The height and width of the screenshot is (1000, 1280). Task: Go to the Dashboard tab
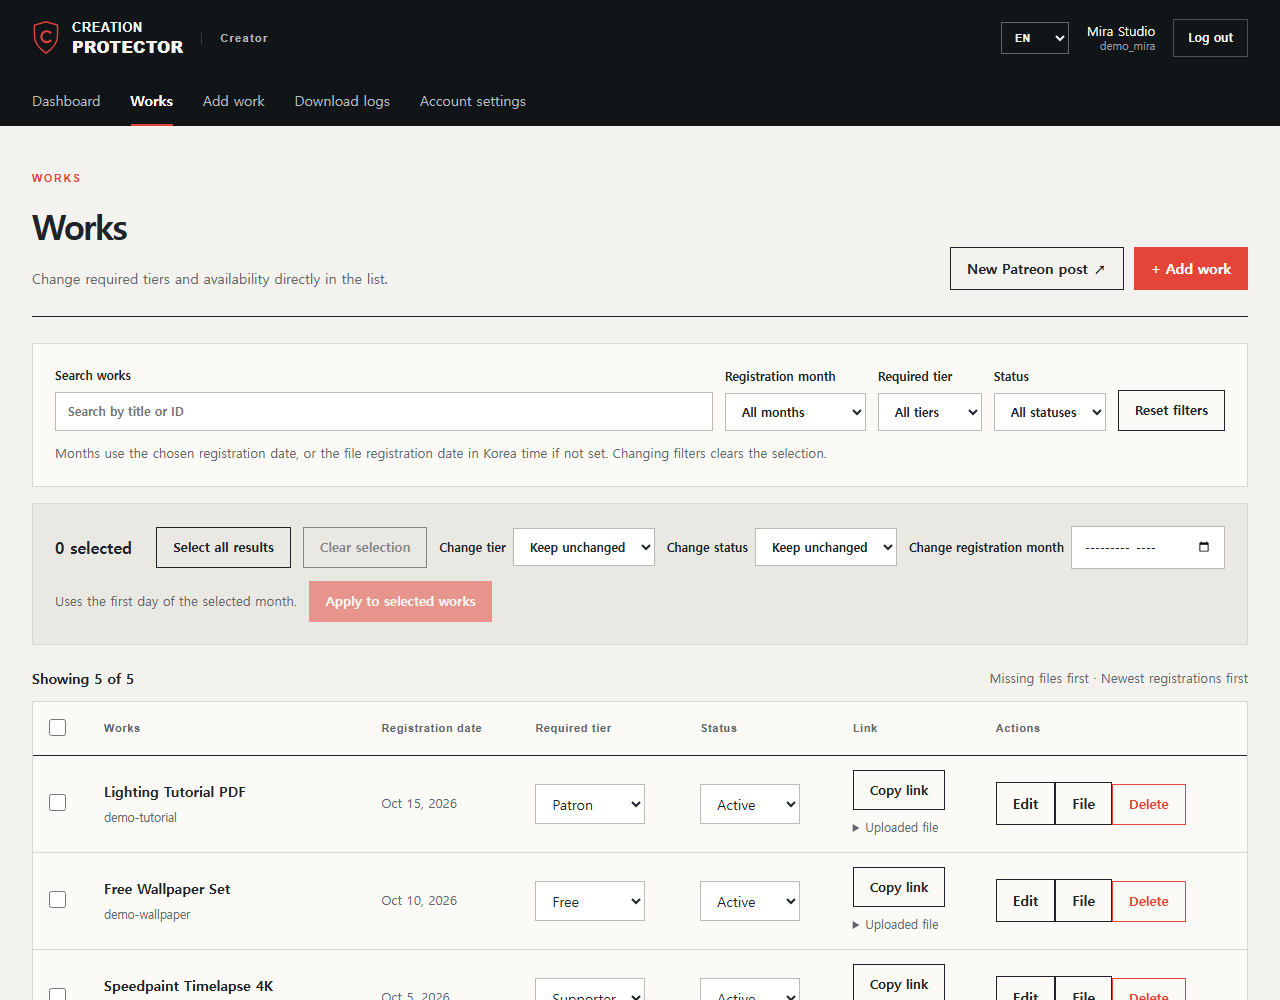tap(66, 101)
